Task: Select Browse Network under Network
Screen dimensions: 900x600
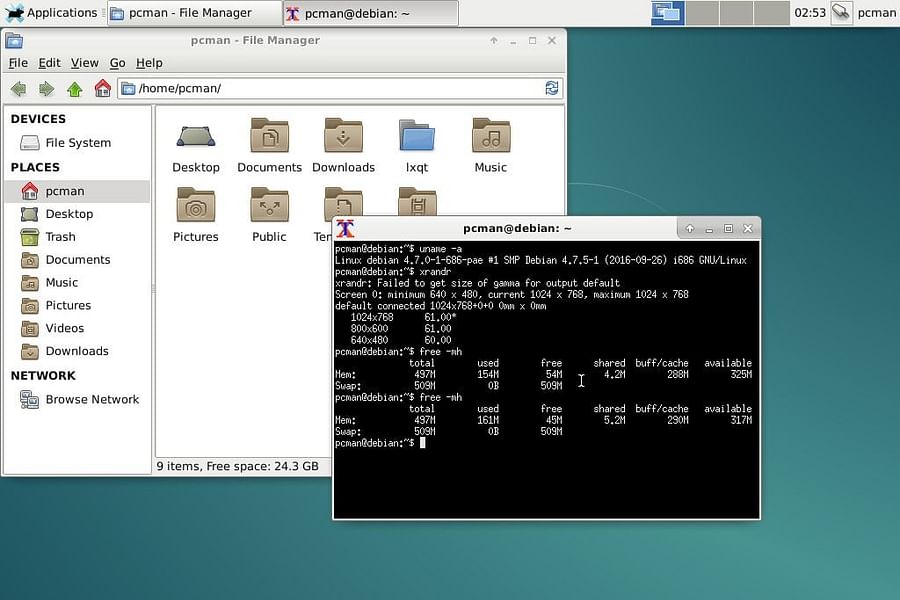Action: coord(92,399)
